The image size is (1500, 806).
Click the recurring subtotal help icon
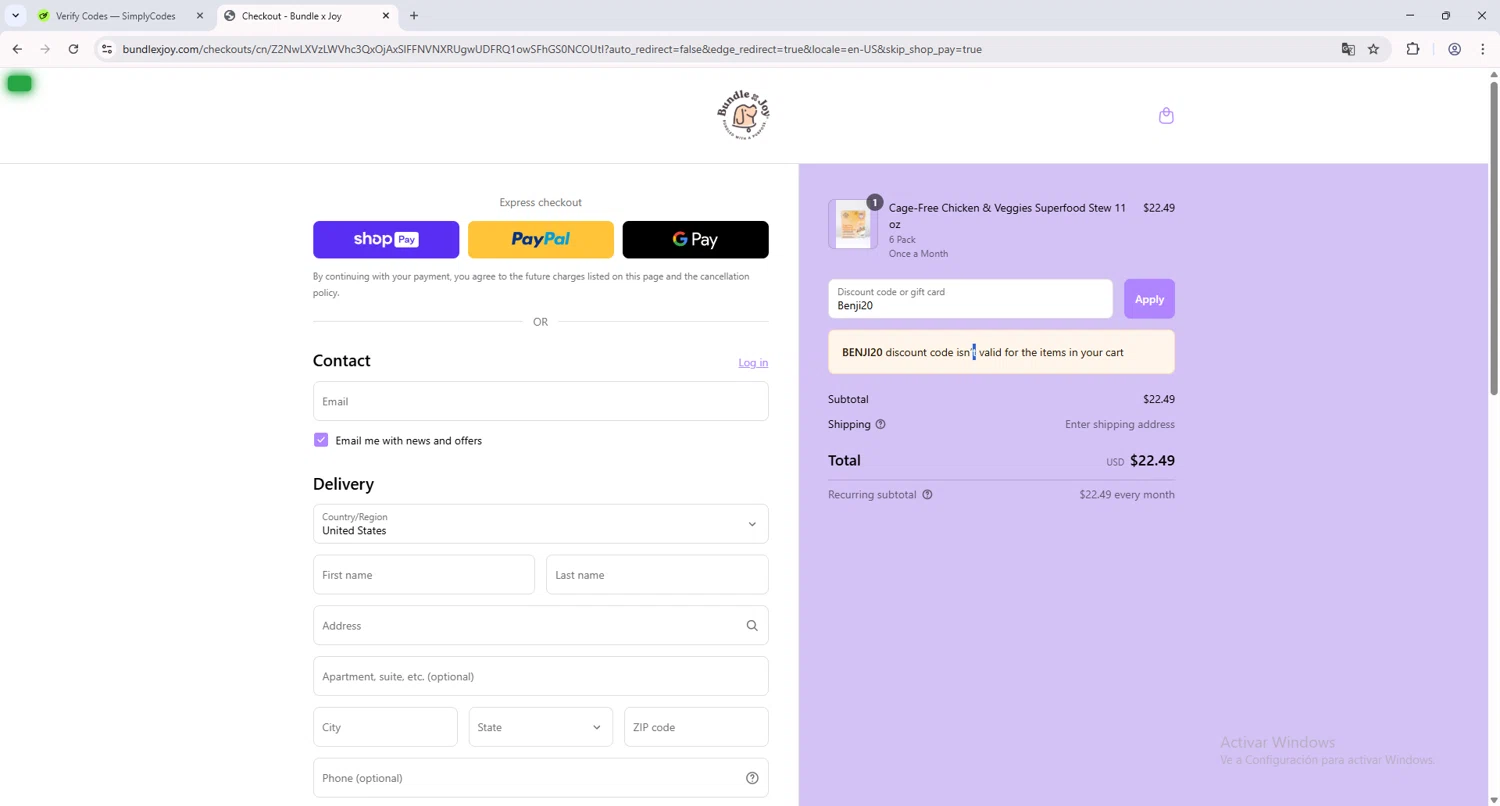pos(927,495)
